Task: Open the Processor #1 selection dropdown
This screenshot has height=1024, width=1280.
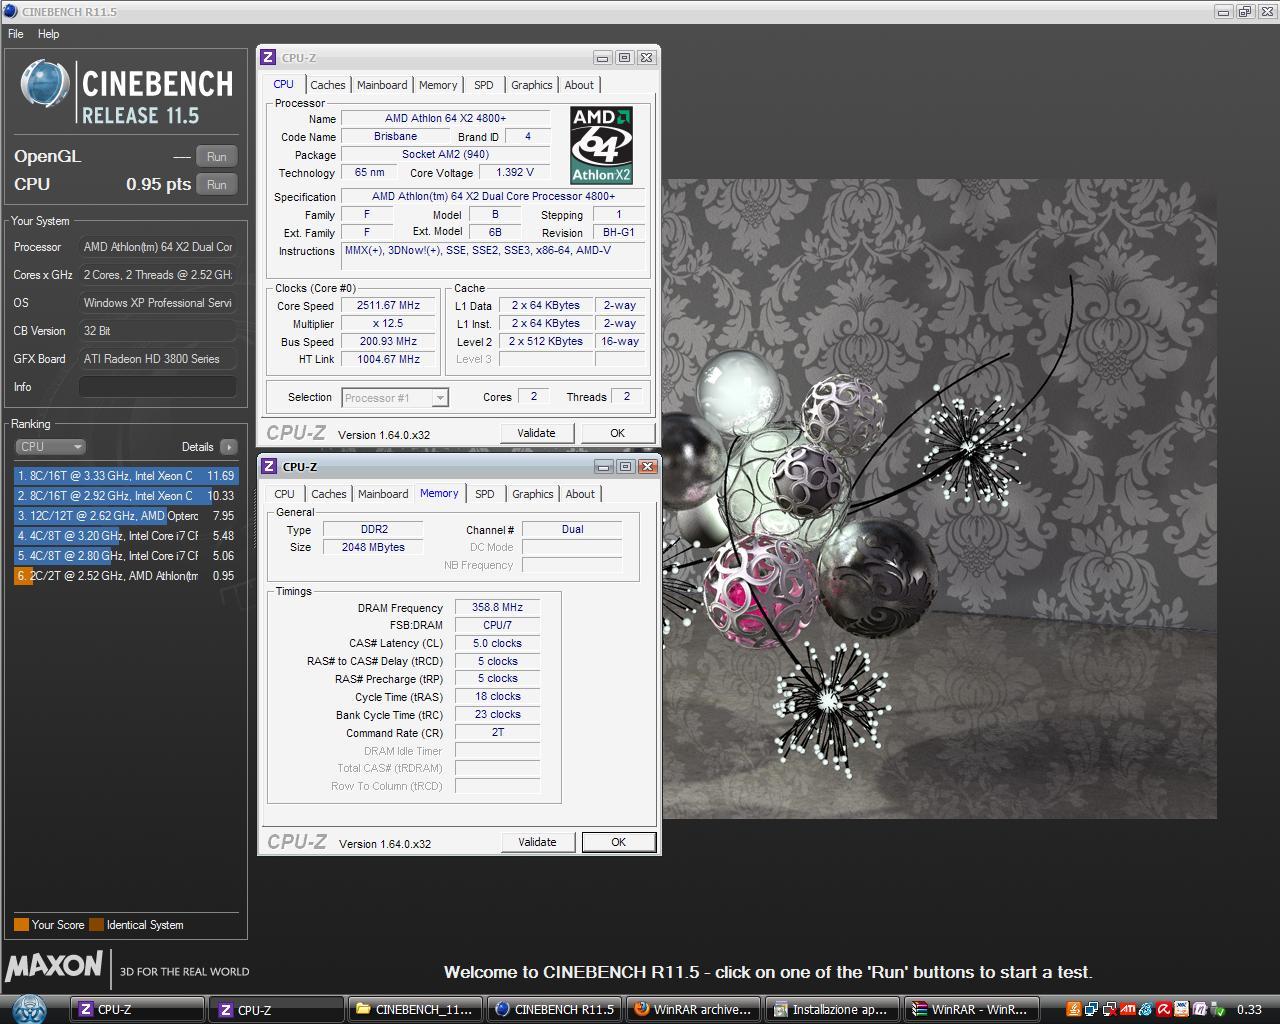Action: pos(395,398)
